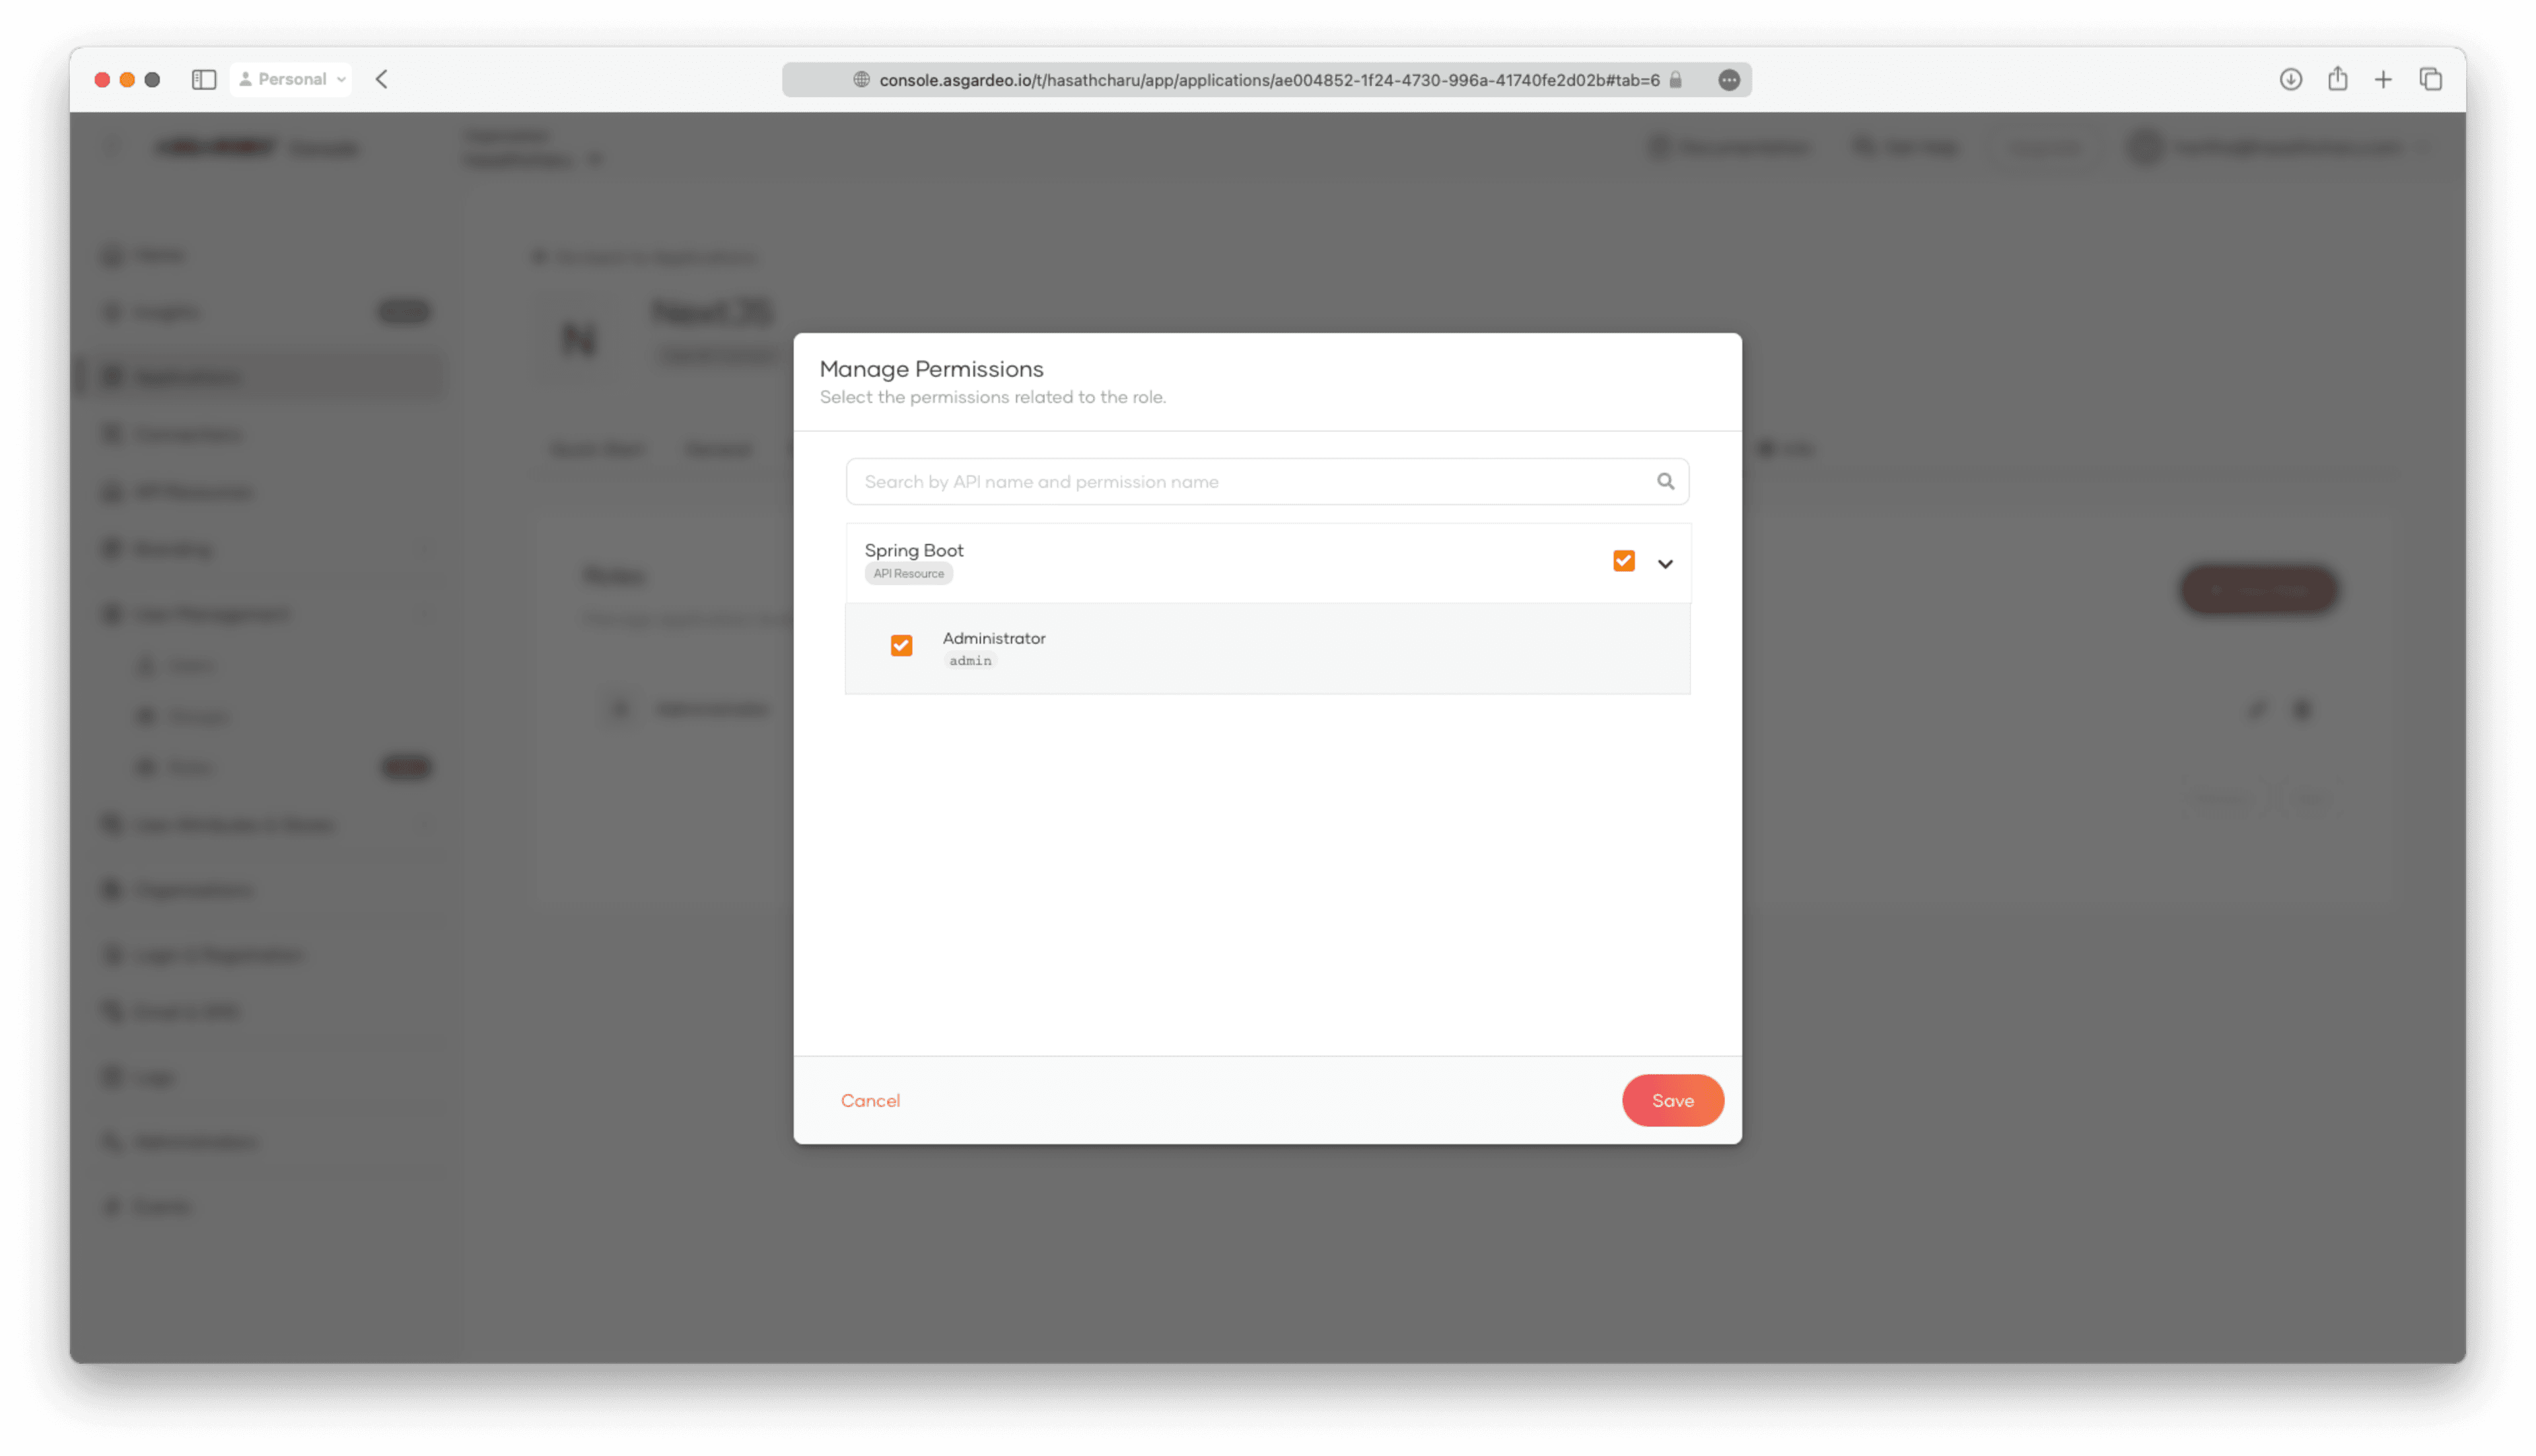Toggle the Administrator permission checkbox
The image size is (2536, 1456).
point(901,646)
